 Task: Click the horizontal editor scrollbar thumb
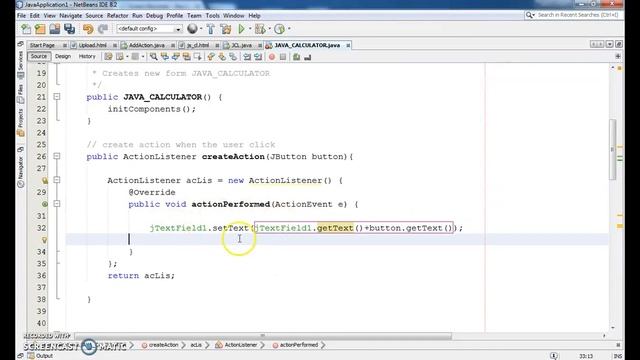263,336
